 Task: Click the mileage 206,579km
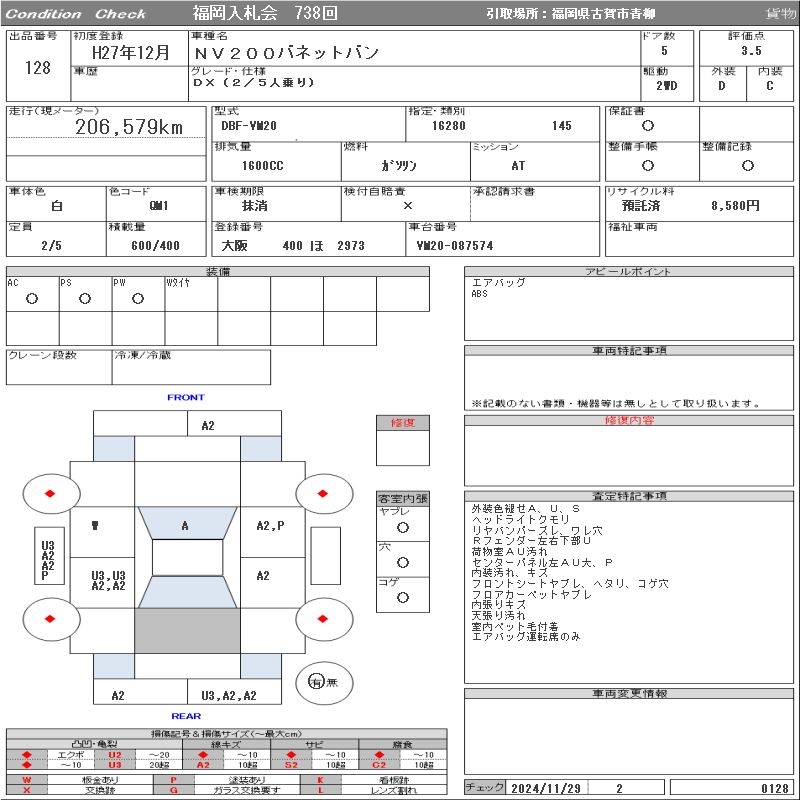pos(129,127)
